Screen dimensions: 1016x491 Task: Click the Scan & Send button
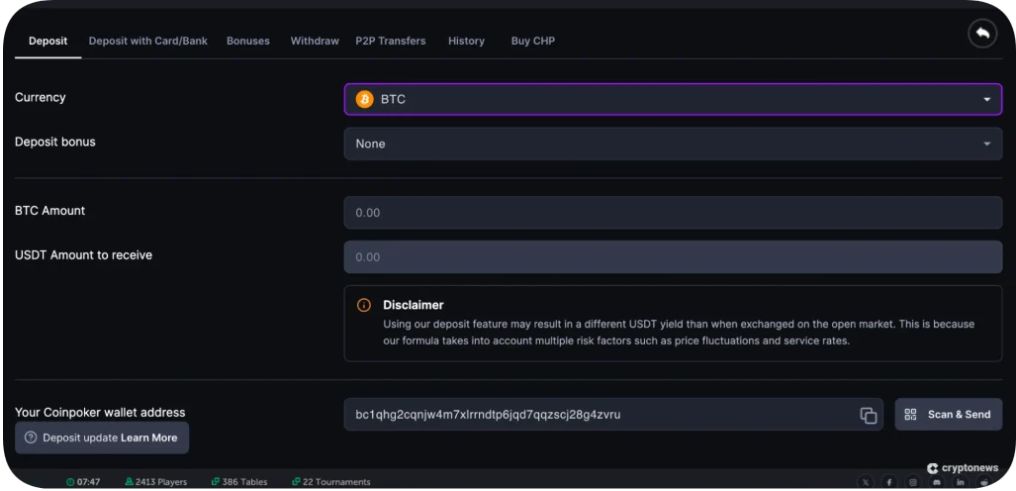[948, 415]
